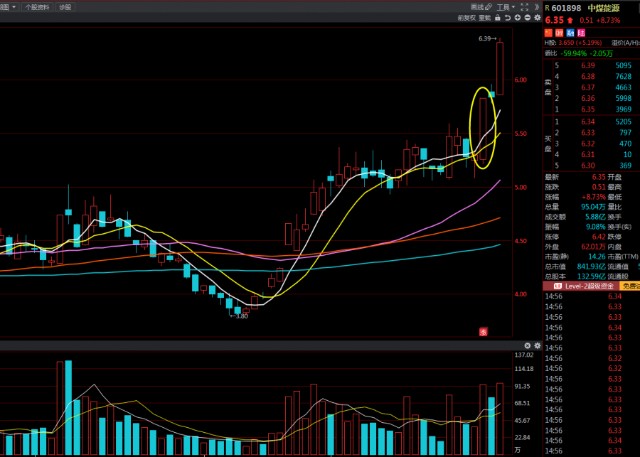Open volume indicator settings gear
This screenshot has height=457, width=640.
pyautogui.click(x=537, y=345)
